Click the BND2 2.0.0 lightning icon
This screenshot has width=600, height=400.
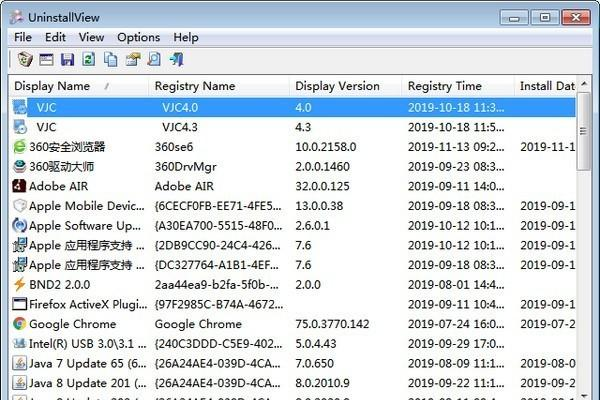coord(20,284)
